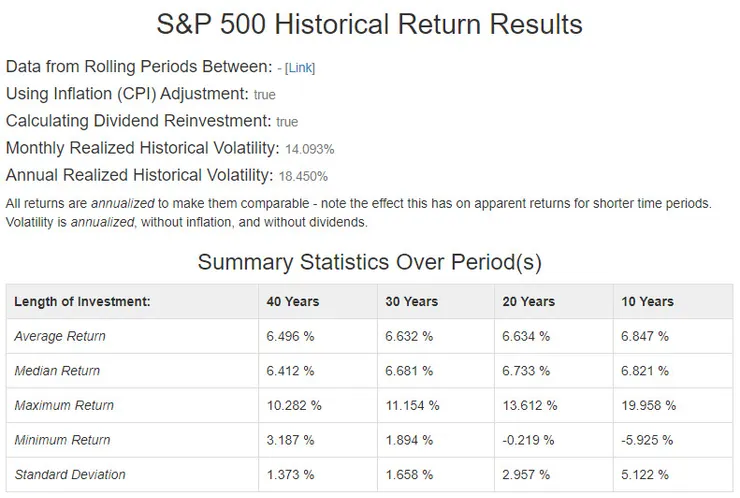Select the 20 Years column header
Viewport: 740px width, 498px height.
coord(528,302)
